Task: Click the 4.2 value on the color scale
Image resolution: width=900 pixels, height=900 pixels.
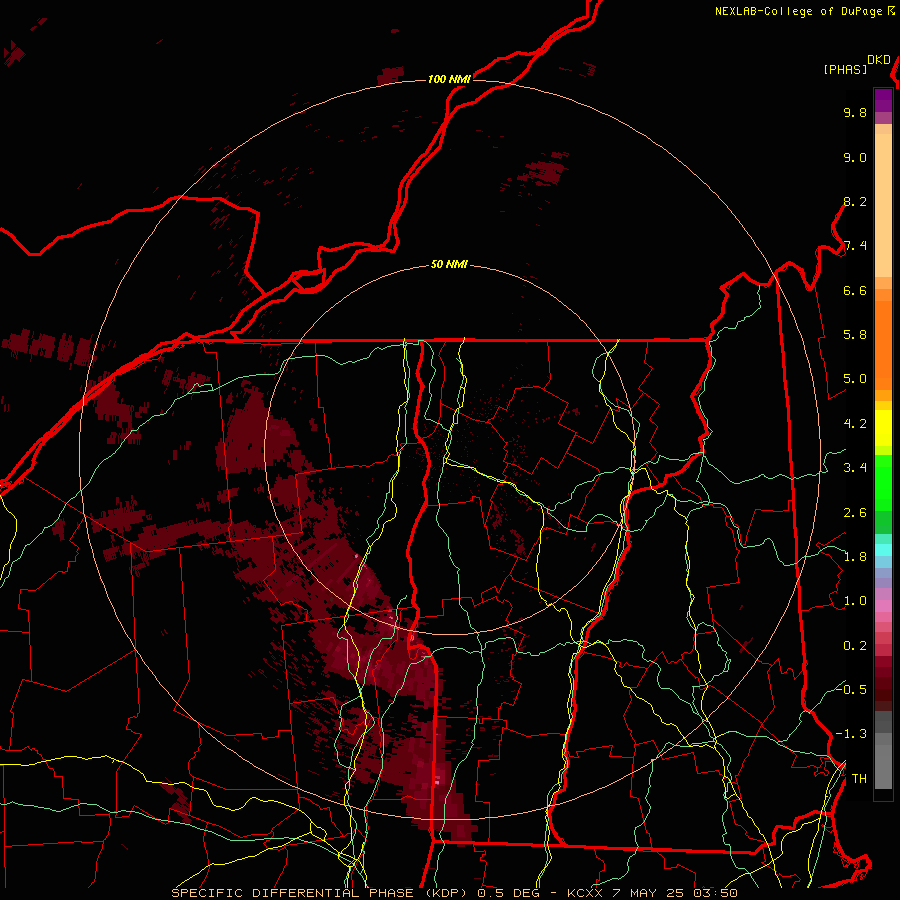Action: [x=855, y=424]
